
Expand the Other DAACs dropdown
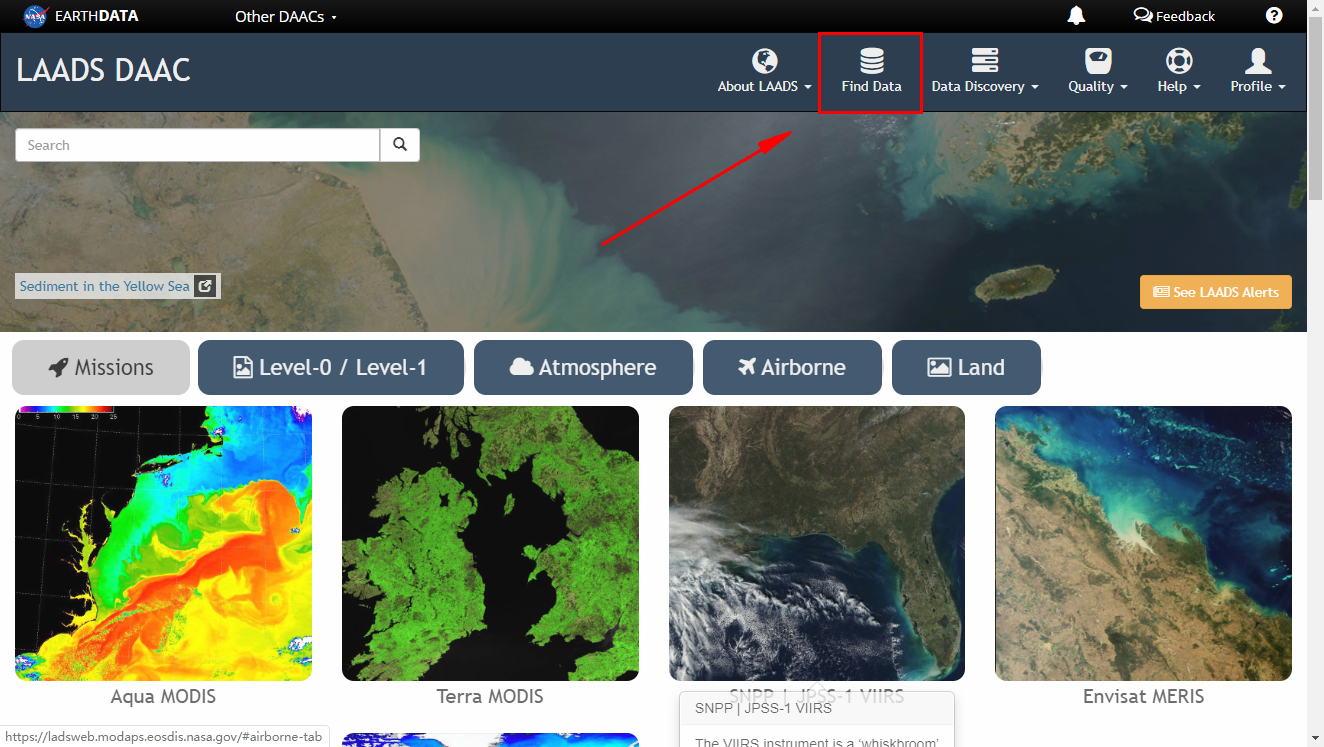(286, 16)
